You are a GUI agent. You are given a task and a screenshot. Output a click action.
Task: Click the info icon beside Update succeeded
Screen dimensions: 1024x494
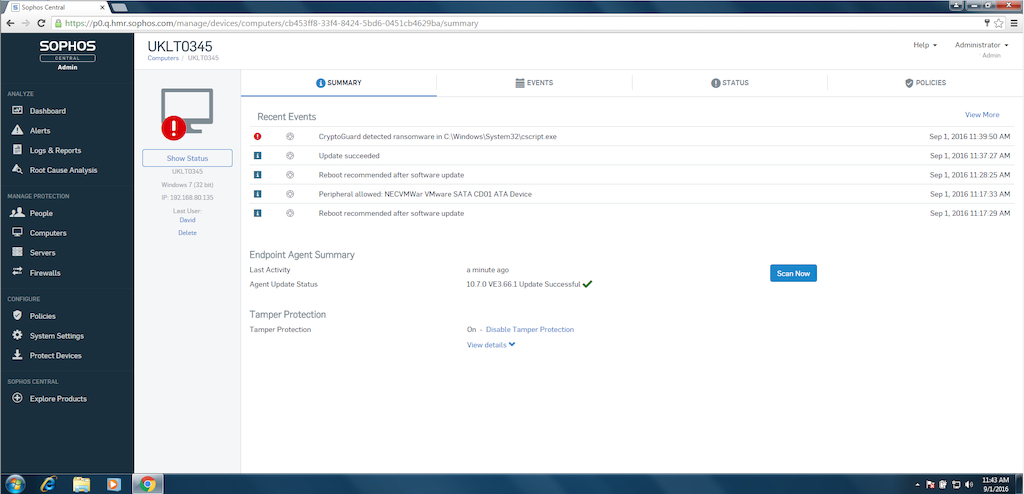[257, 156]
